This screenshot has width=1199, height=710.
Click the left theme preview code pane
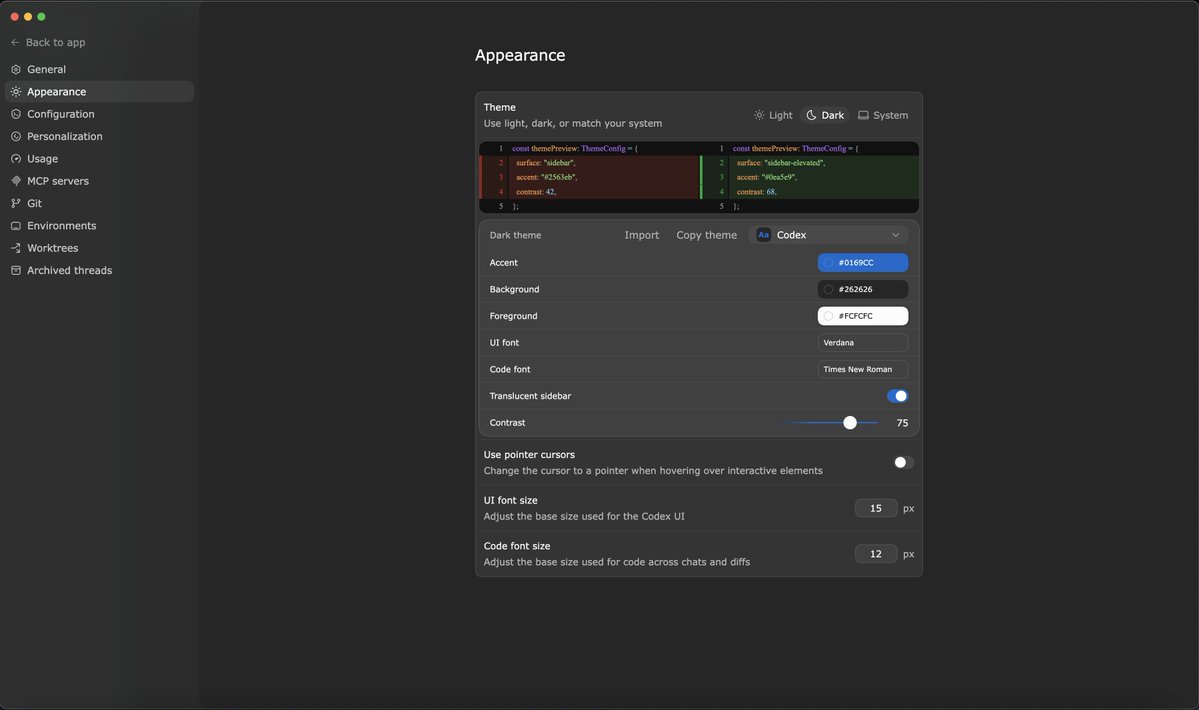pos(590,177)
